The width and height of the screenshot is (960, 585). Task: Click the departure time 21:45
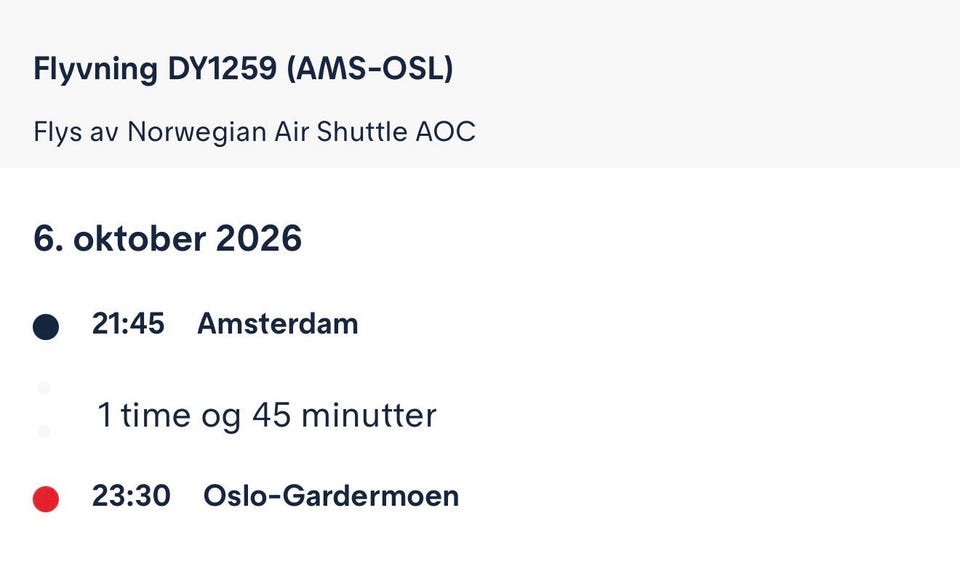pos(128,323)
